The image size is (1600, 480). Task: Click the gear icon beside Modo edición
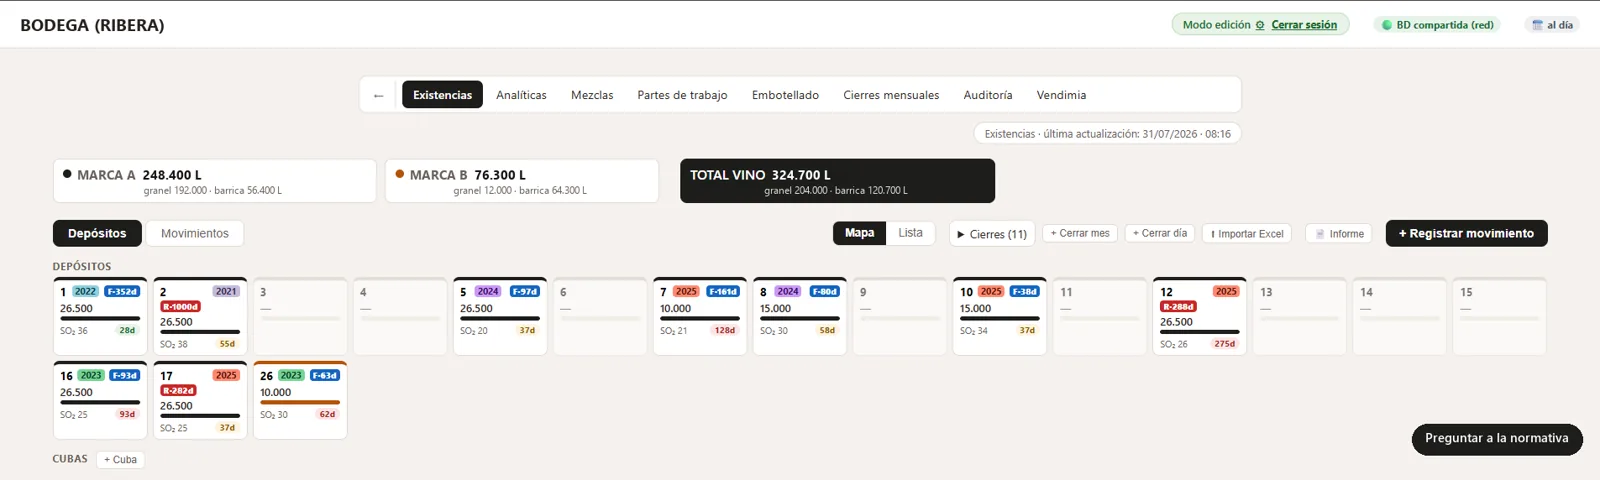[x=1260, y=25]
